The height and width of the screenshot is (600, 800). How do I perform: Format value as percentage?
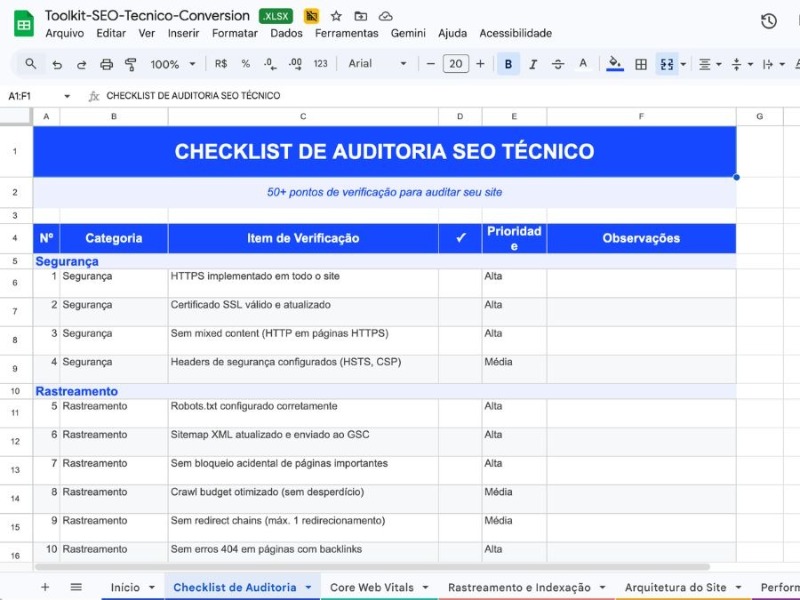[245, 64]
